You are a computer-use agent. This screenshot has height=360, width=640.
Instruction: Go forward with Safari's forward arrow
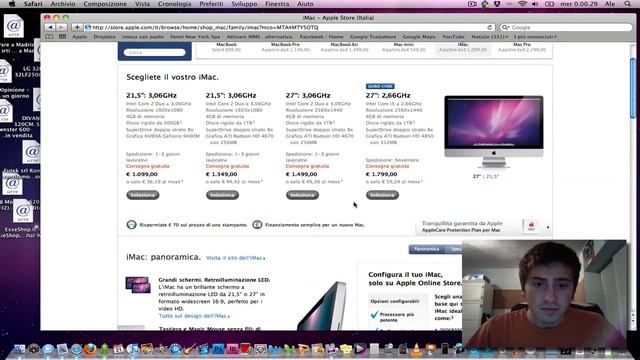point(61,27)
